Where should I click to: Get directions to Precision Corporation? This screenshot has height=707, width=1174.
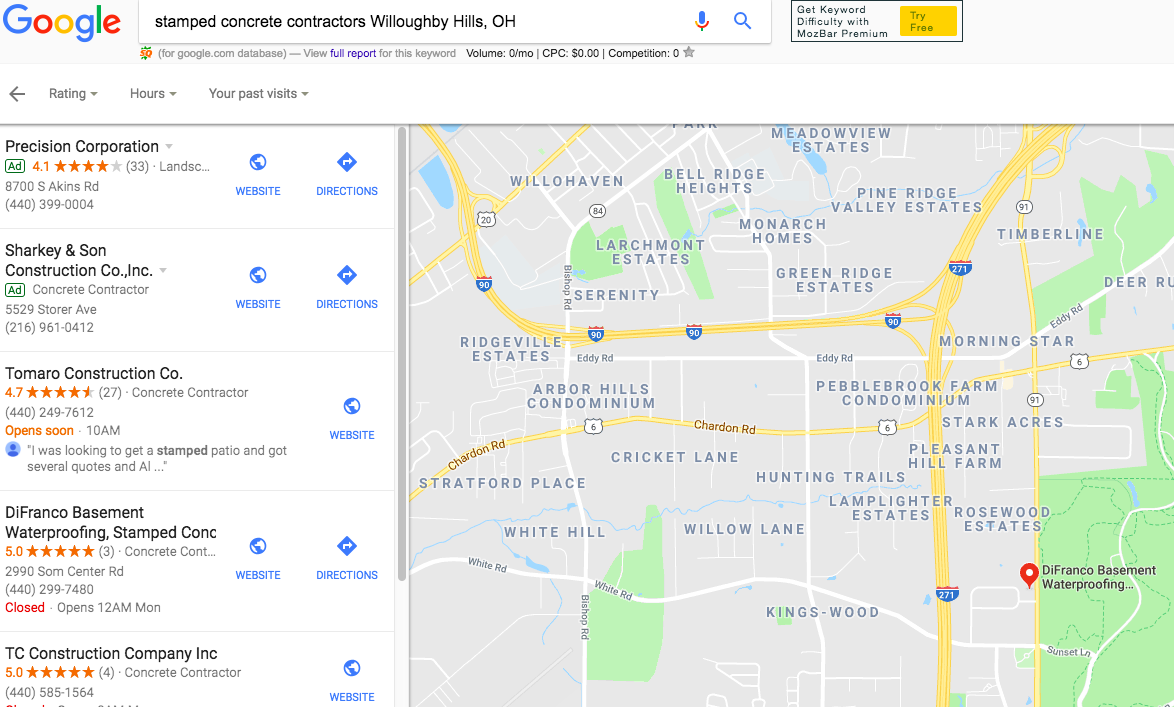coord(347,163)
